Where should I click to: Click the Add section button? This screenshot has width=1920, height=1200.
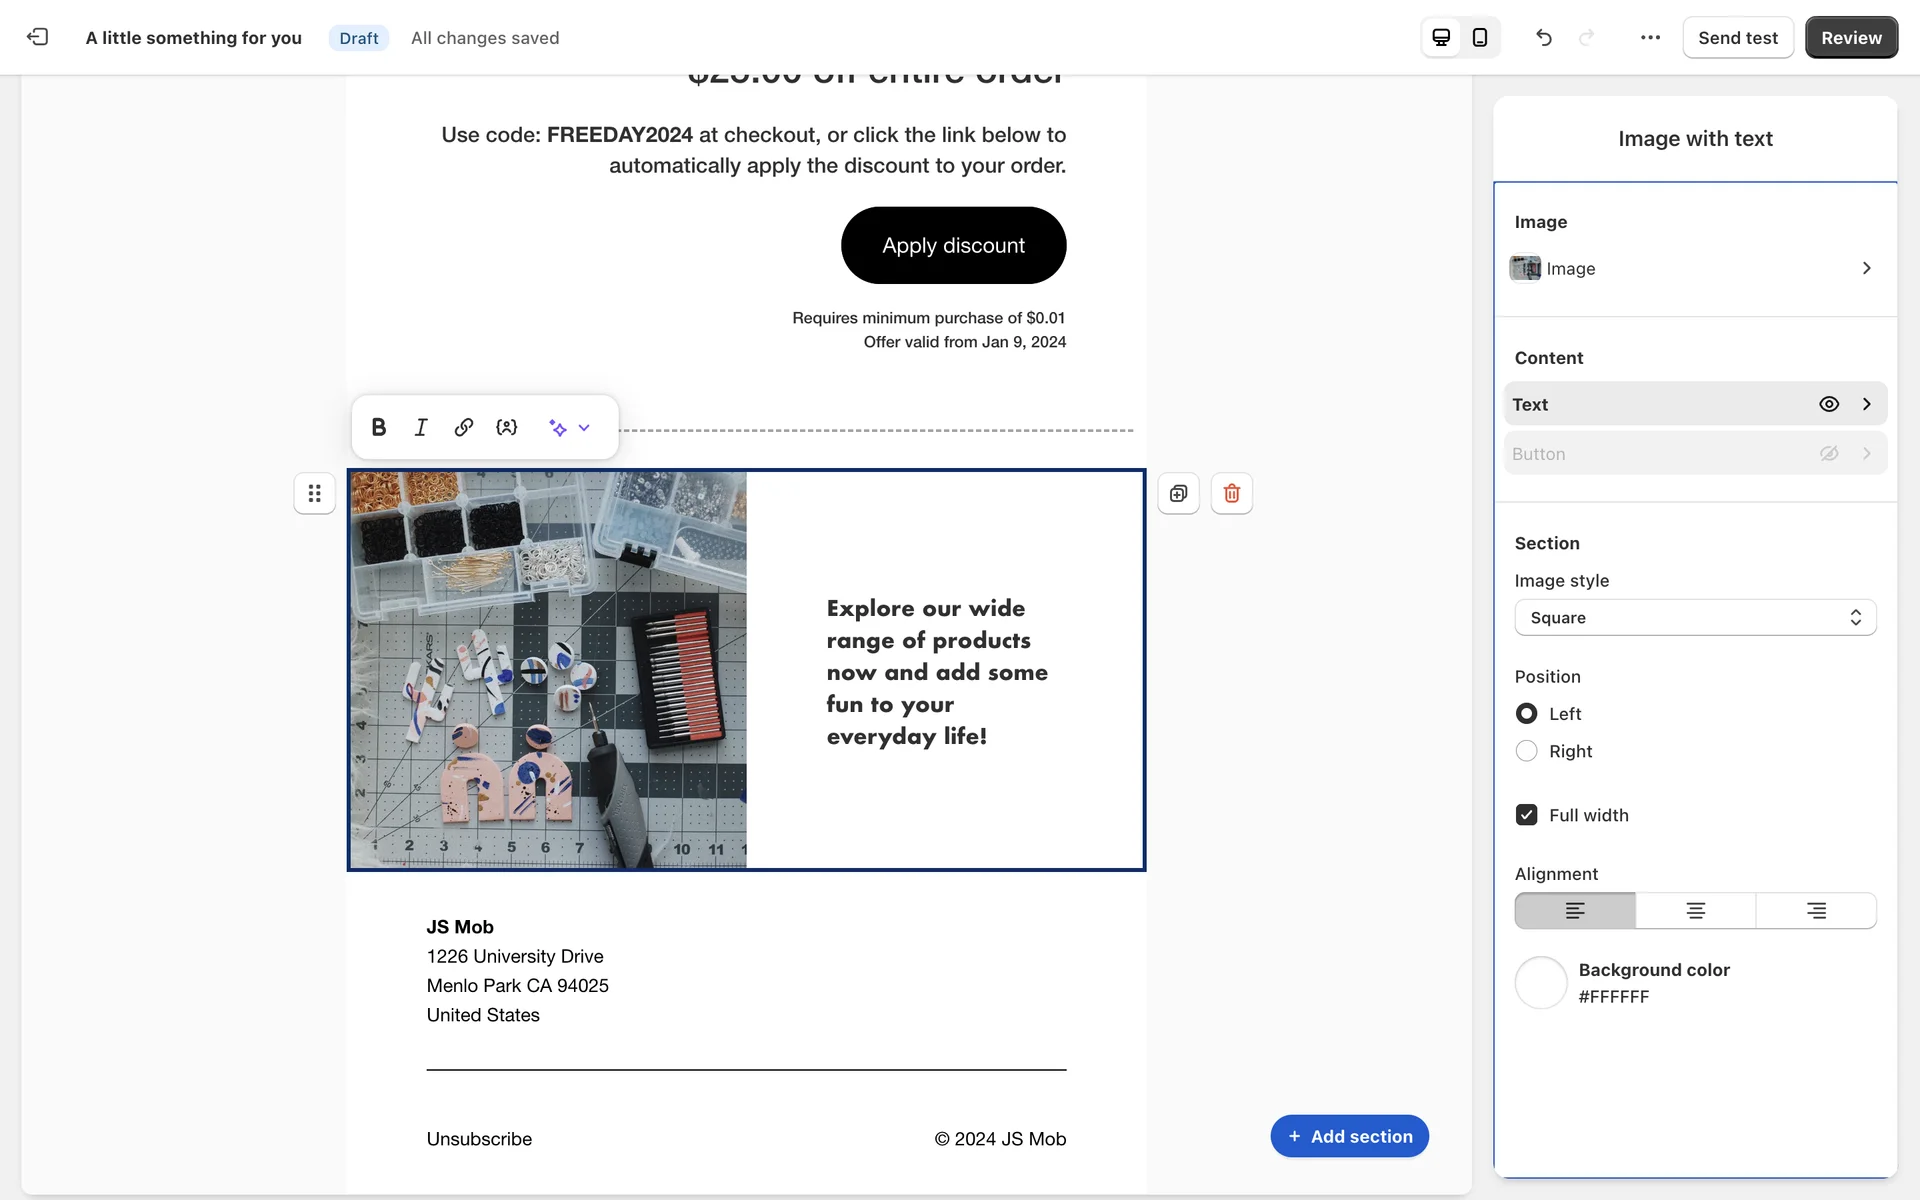(x=1349, y=1136)
